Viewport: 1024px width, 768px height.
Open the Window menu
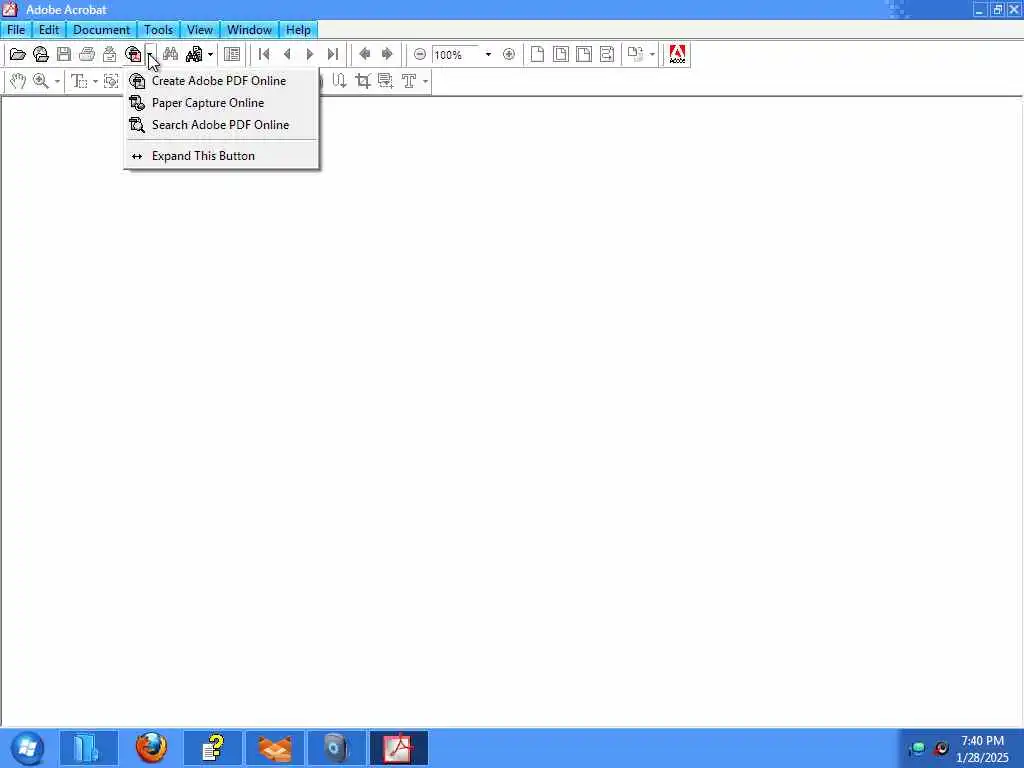(249, 30)
